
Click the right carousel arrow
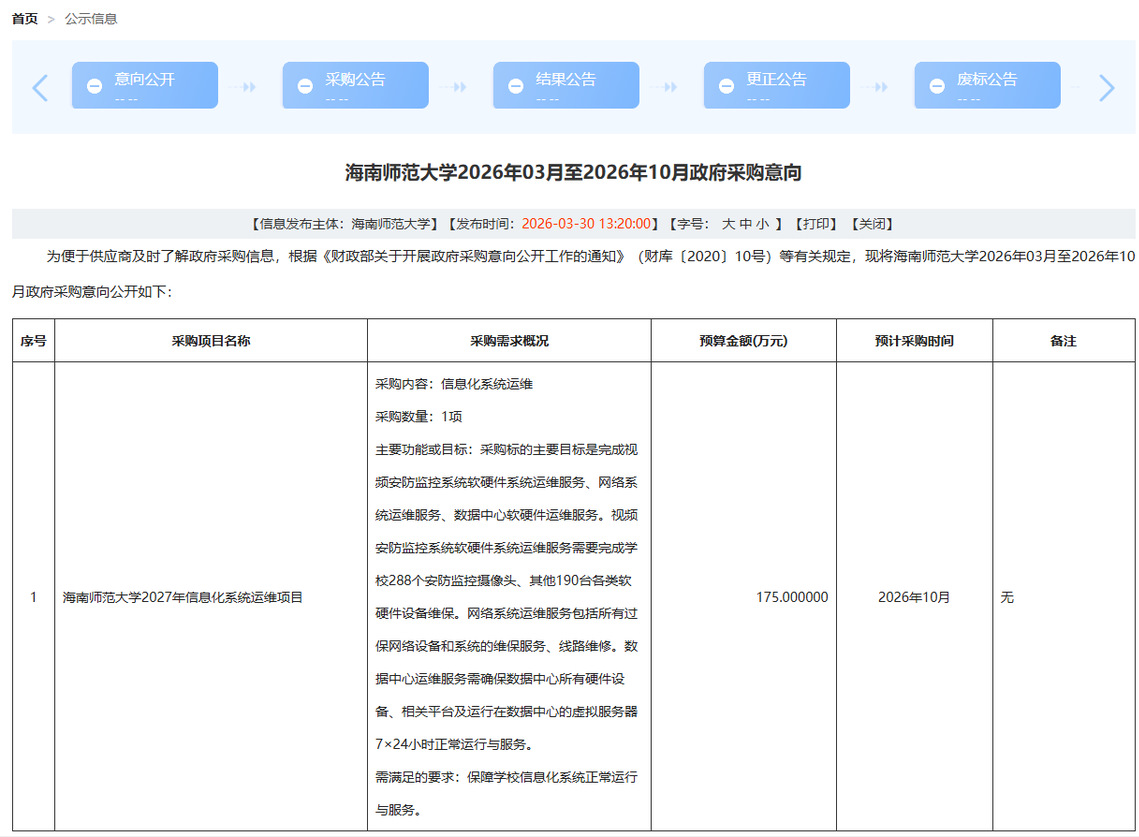click(x=1106, y=88)
